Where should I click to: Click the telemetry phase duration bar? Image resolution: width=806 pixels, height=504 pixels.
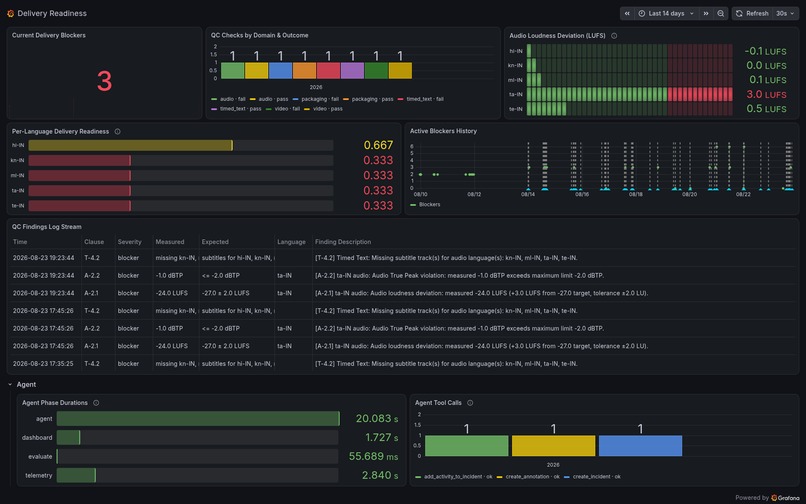(x=198, y=475)
